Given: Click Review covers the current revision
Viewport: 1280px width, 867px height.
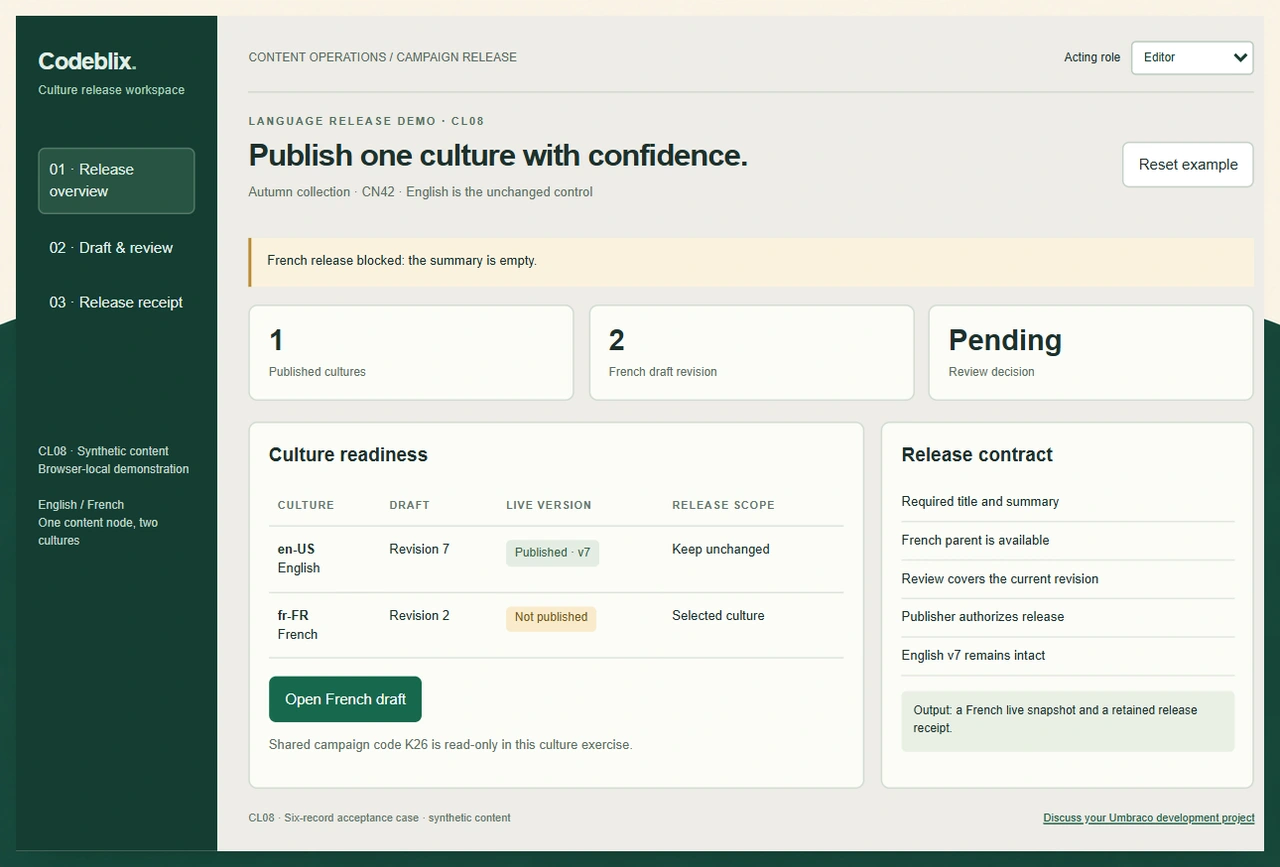Looking at the screenshot, I should tap(1068, 579).
